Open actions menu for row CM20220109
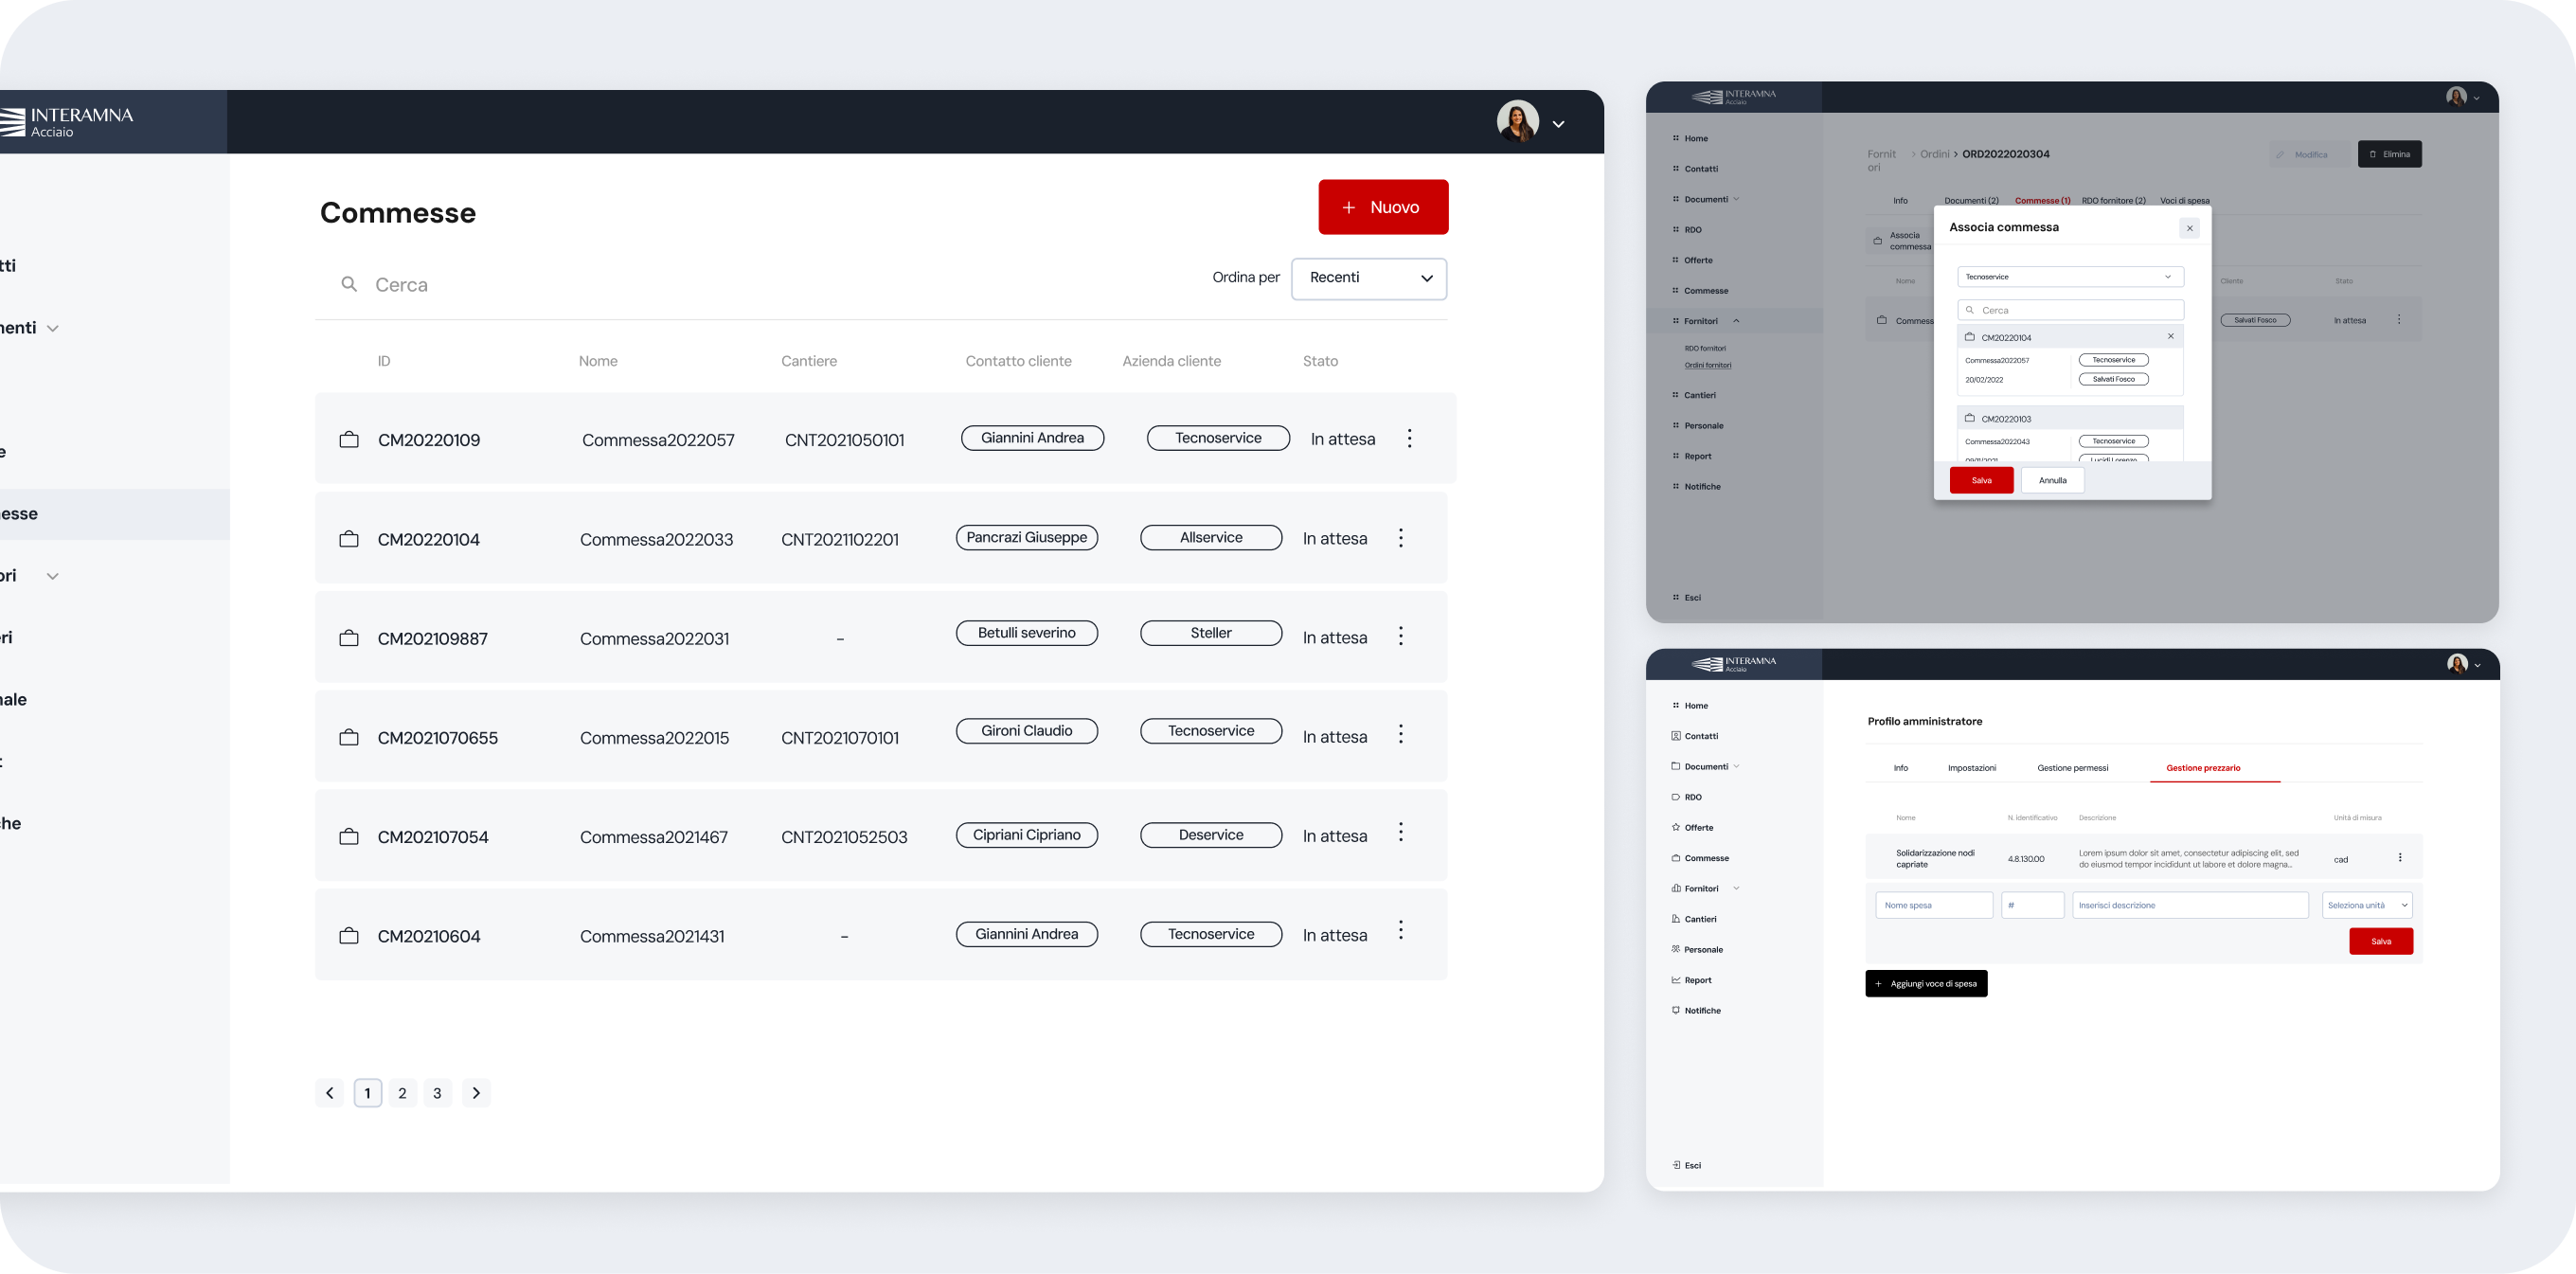This screenshot has width=2576, height=1274. 1409,438
